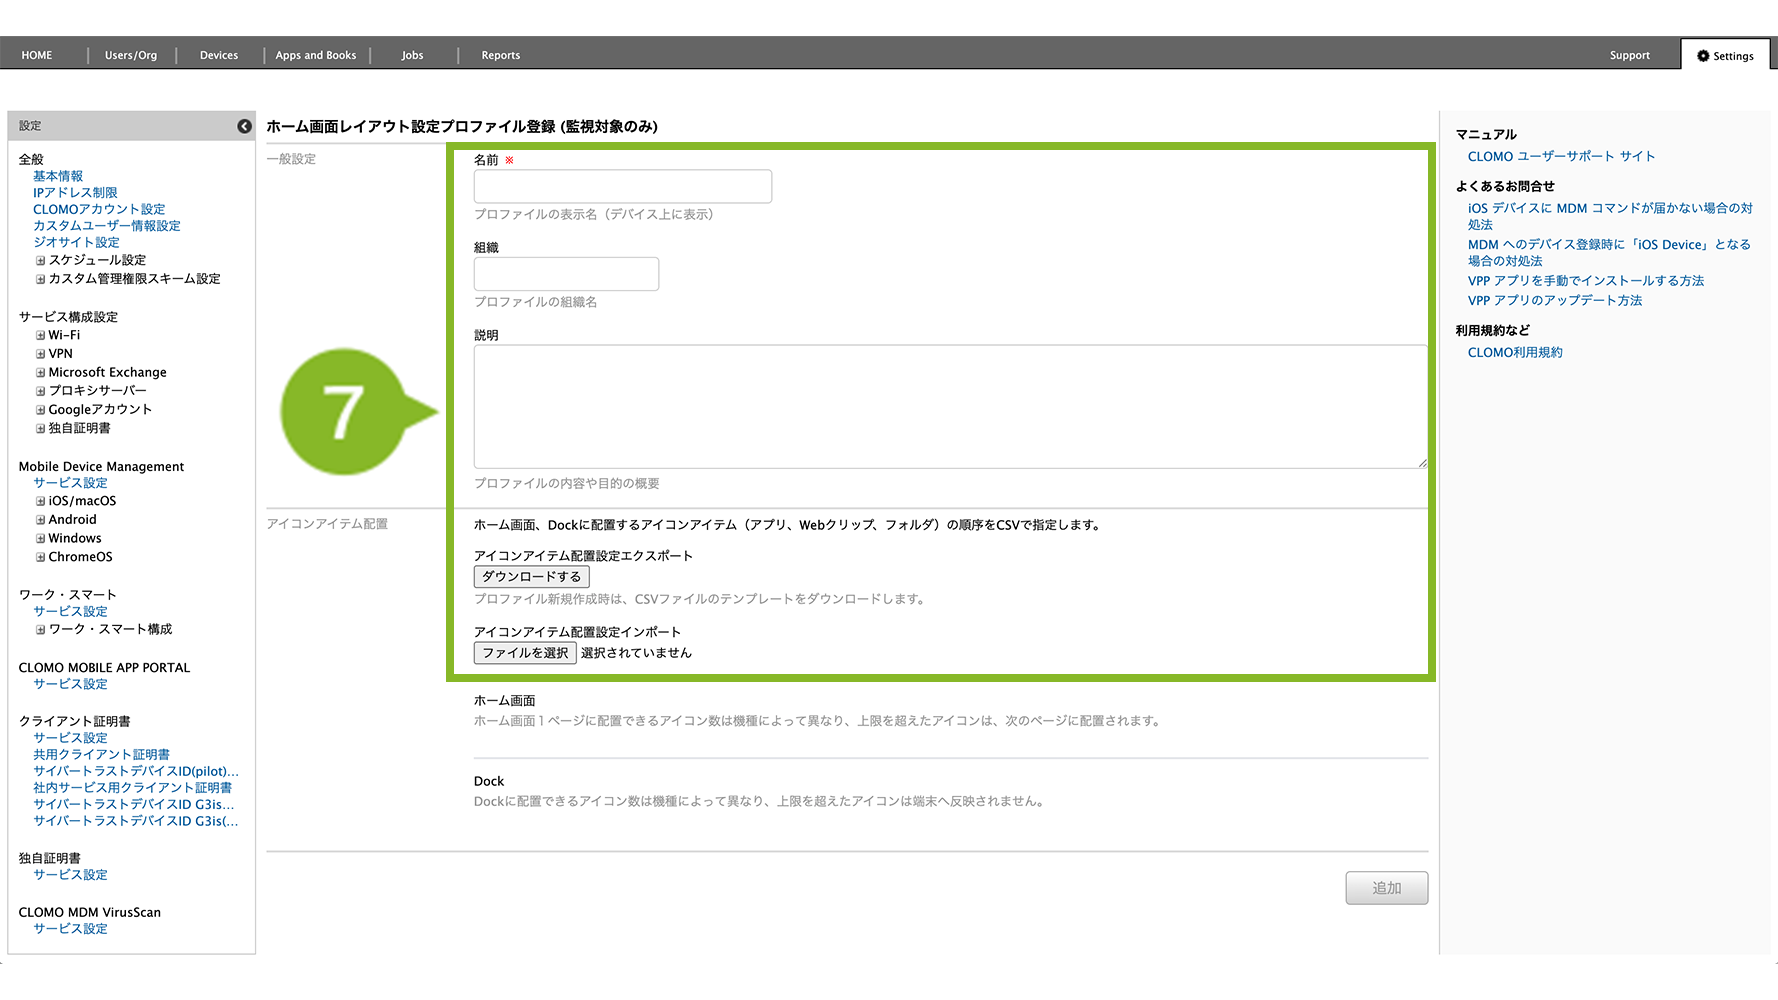Expand the スケジュール設定 node
This screenshot has width=1778, height=1000.
click(41, 261)
